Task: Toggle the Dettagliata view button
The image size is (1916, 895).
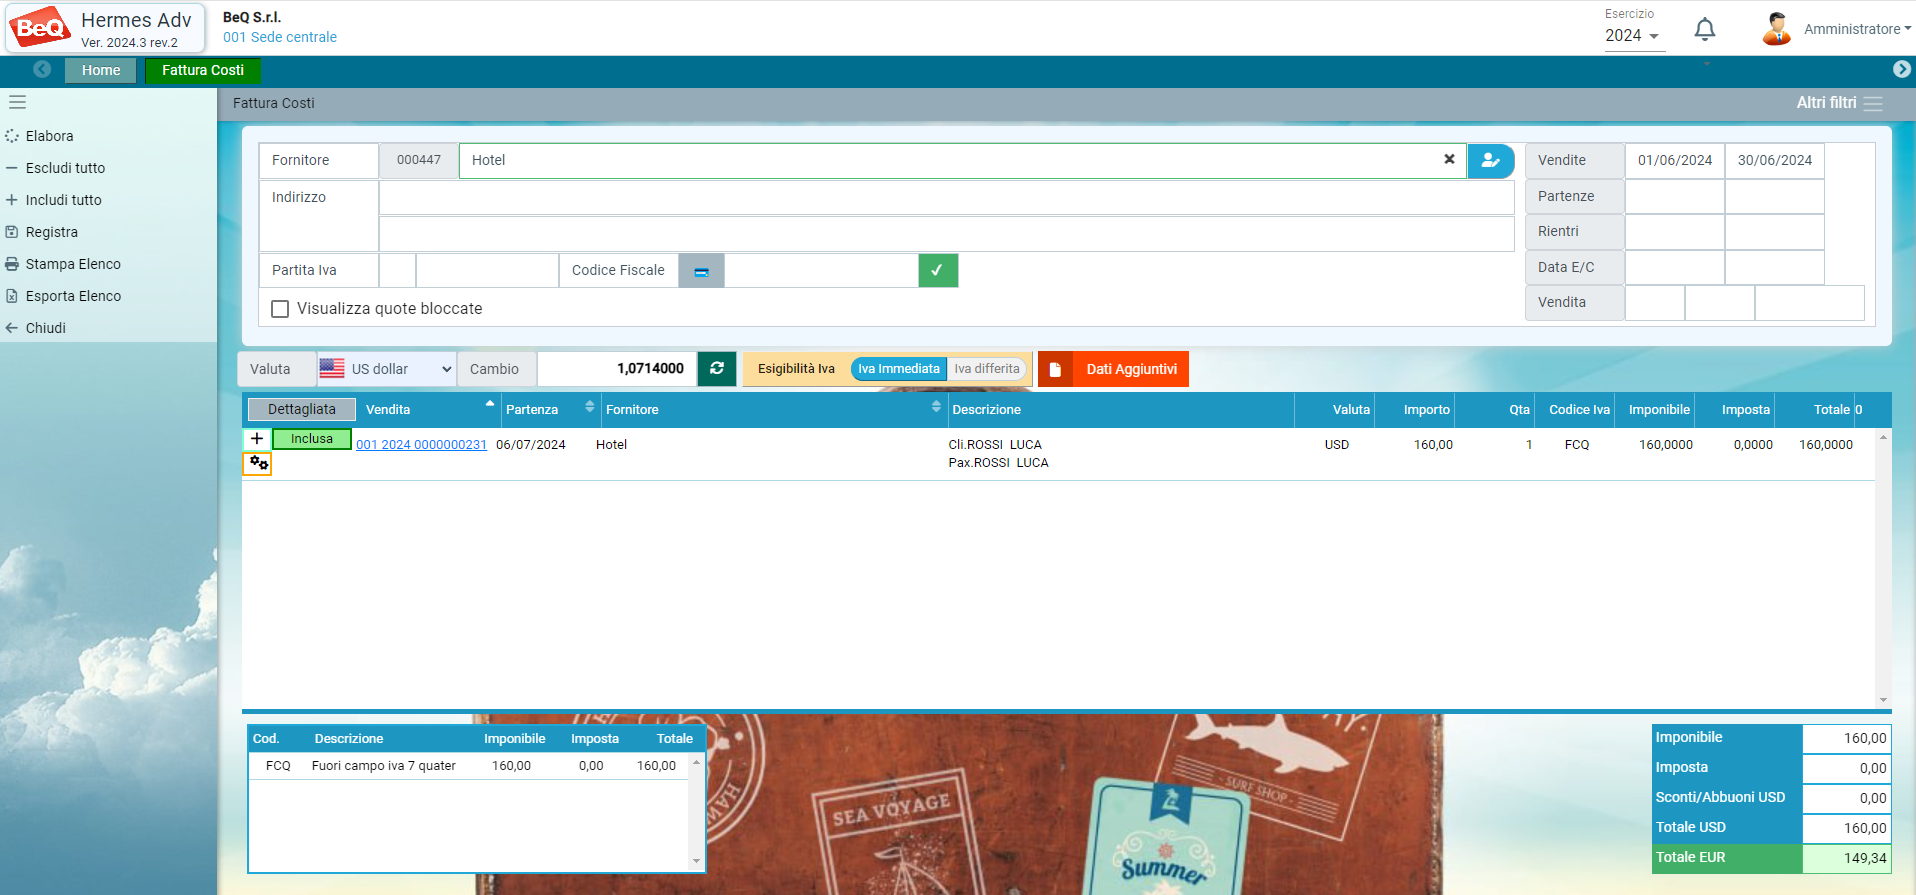Action: [302, 409]
